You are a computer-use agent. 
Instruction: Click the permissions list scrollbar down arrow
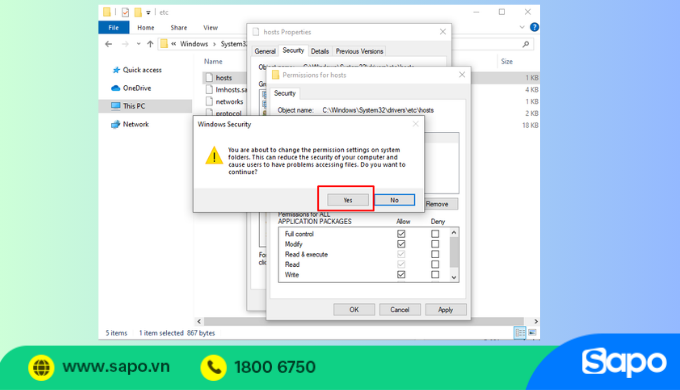(454, 277)
